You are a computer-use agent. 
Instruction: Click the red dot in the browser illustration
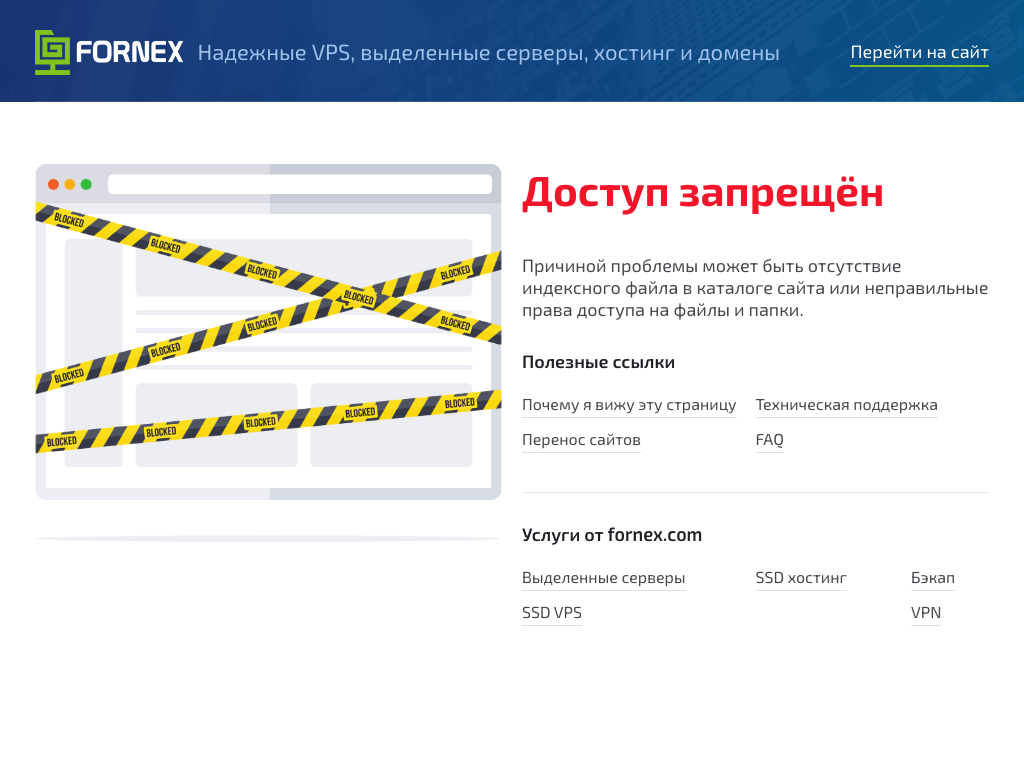click(53, 184)
